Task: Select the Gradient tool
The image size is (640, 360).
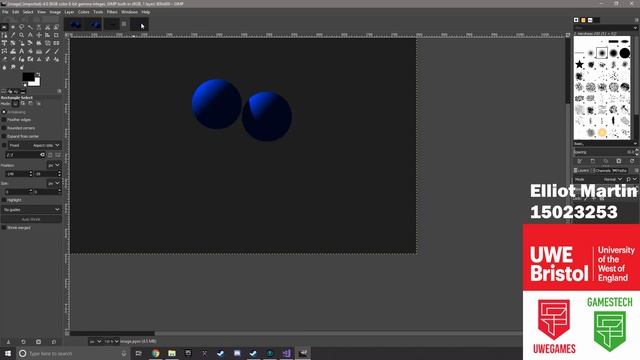Action: click(x=39, y=51)
